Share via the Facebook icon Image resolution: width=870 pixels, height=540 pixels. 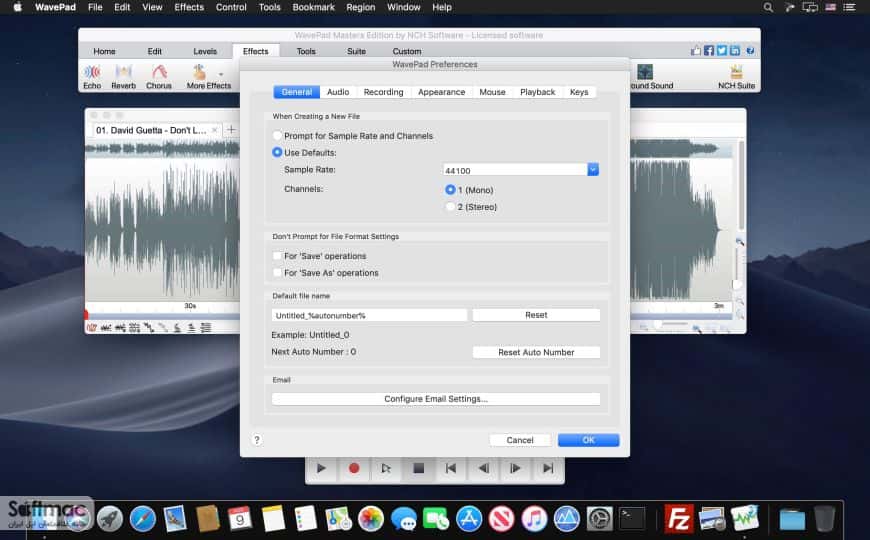[709, 51]
